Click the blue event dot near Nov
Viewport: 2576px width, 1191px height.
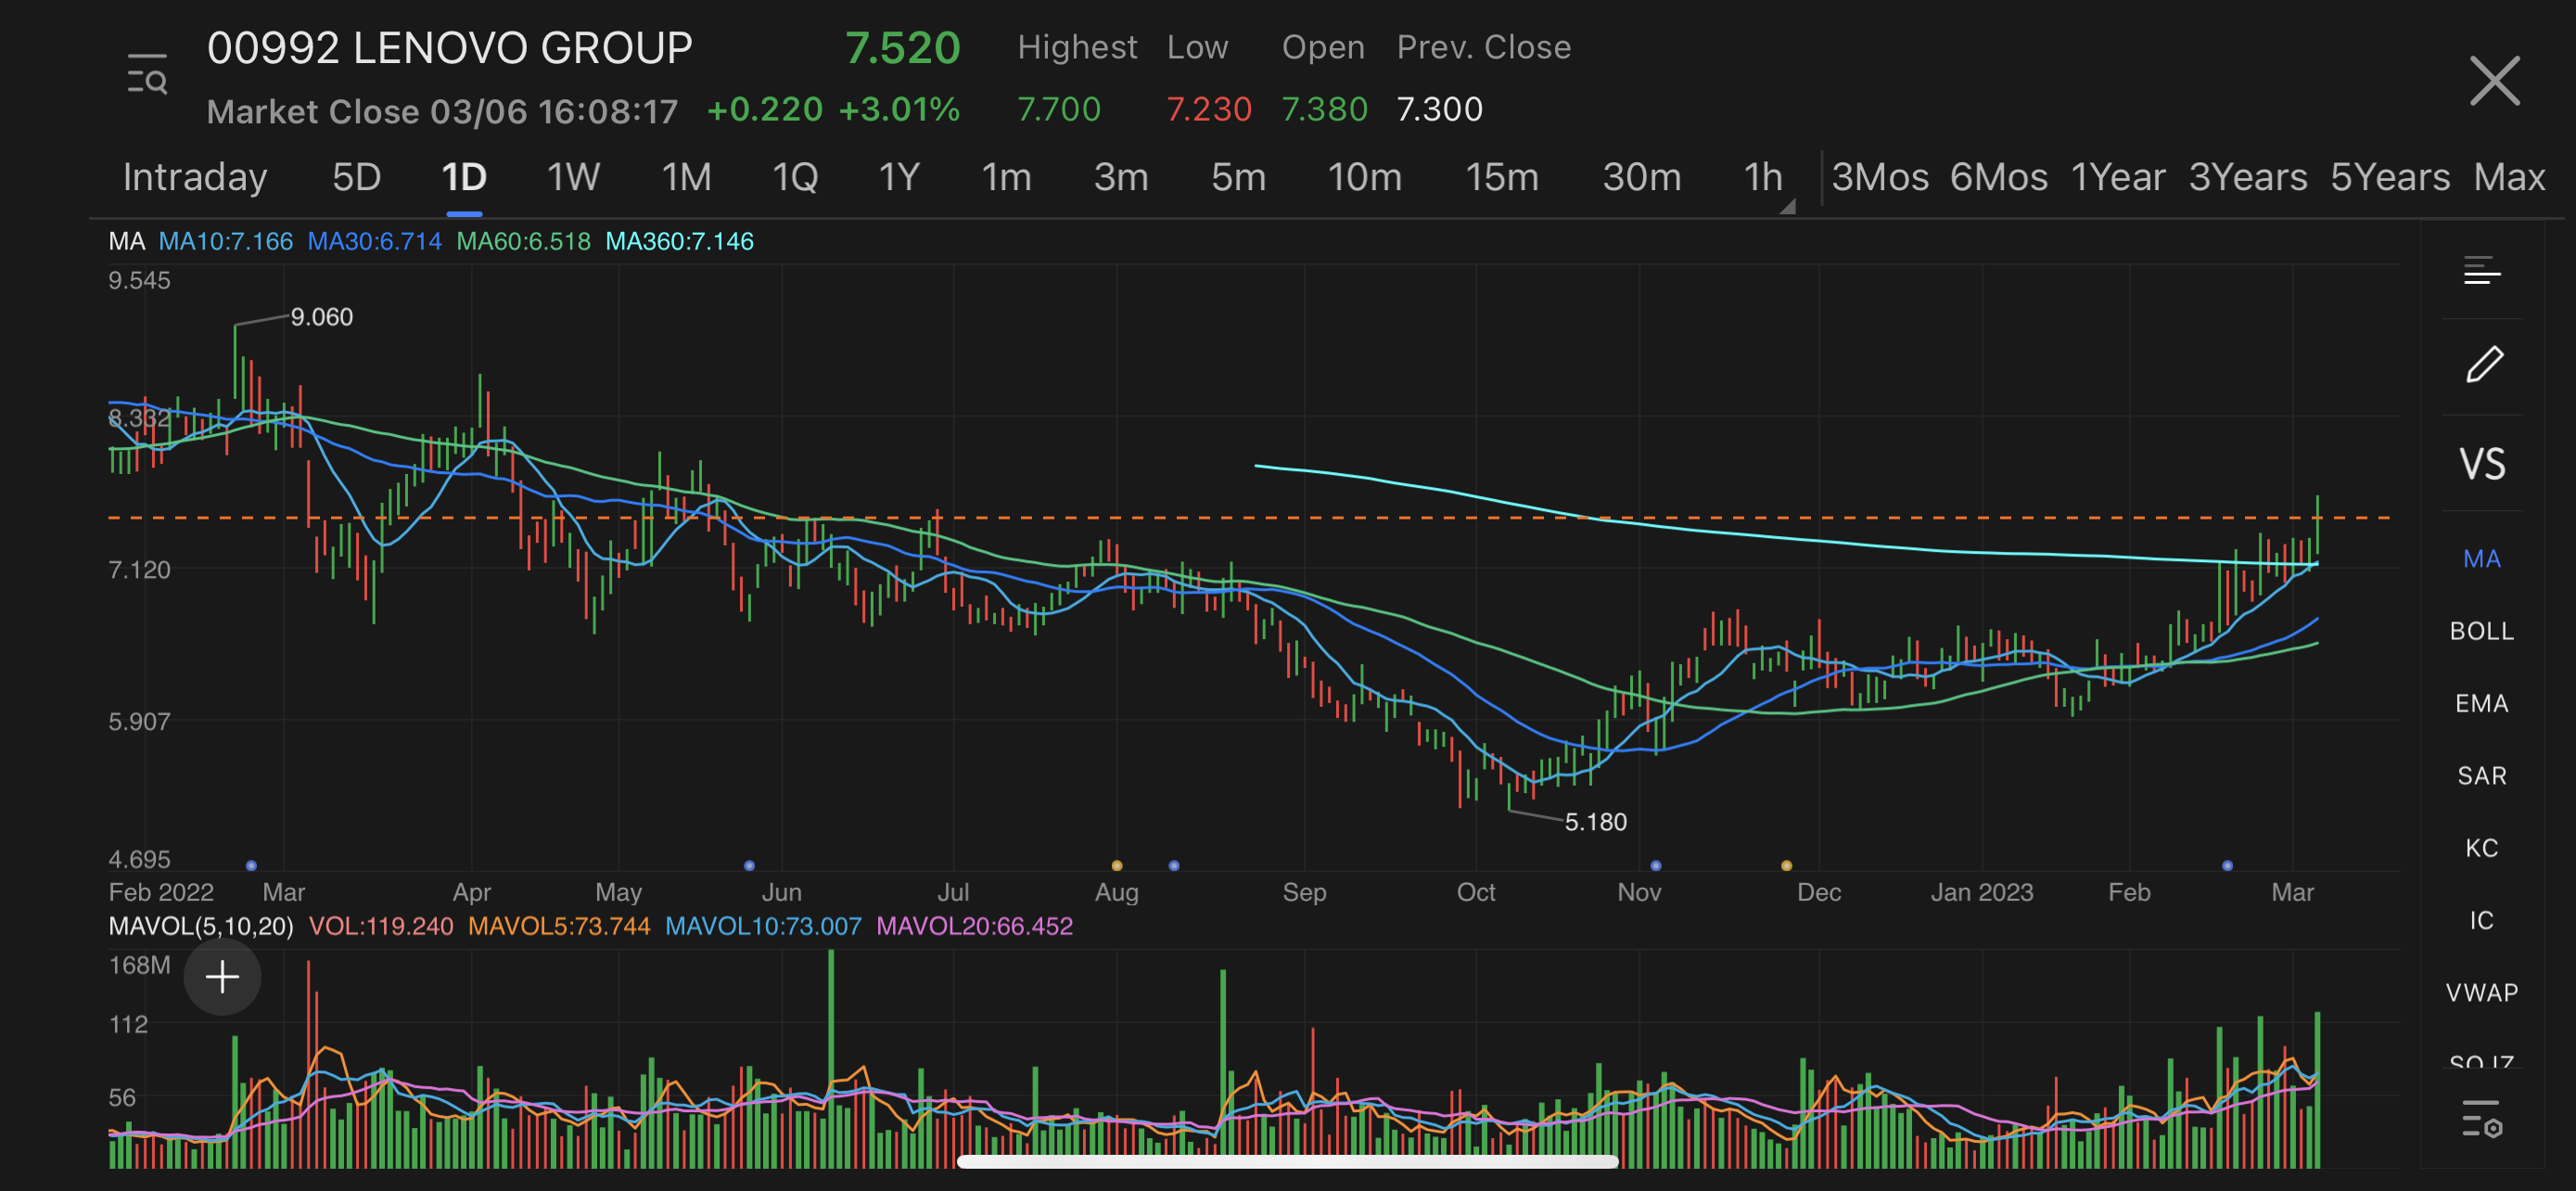(x=1656, y=865)
